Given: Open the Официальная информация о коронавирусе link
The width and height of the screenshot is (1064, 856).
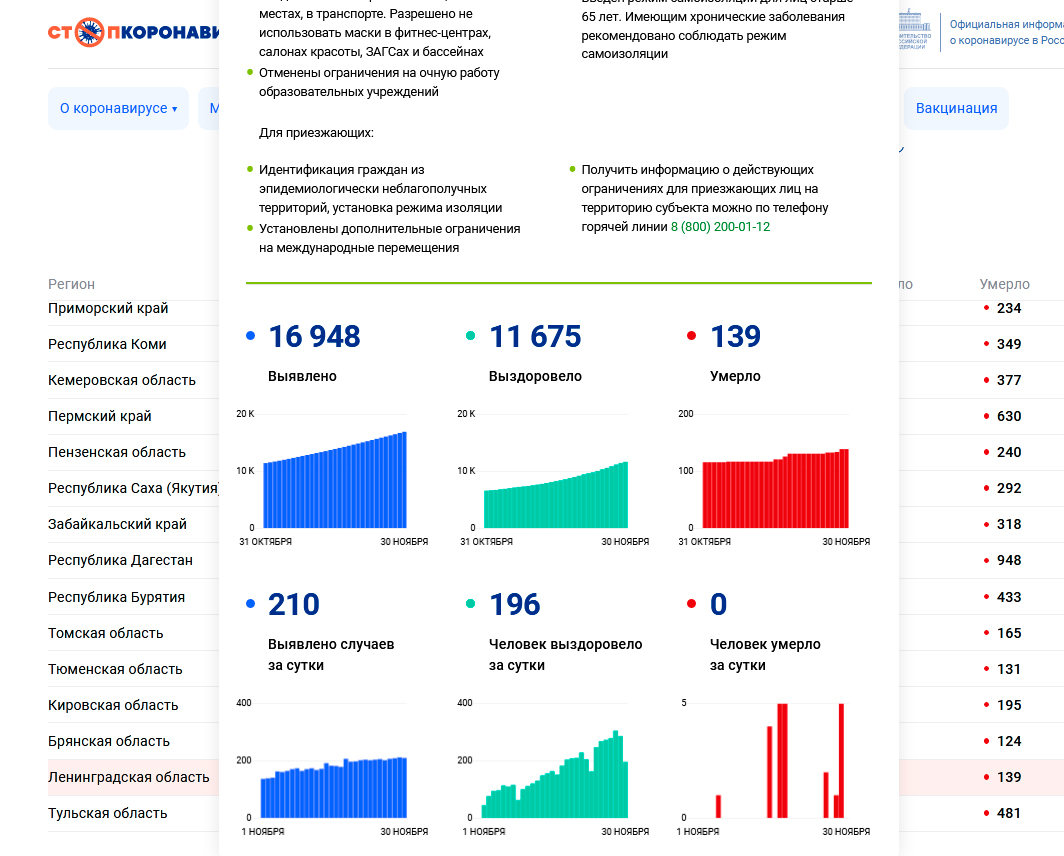Looking at the screenshot, I should point(1005,32).
